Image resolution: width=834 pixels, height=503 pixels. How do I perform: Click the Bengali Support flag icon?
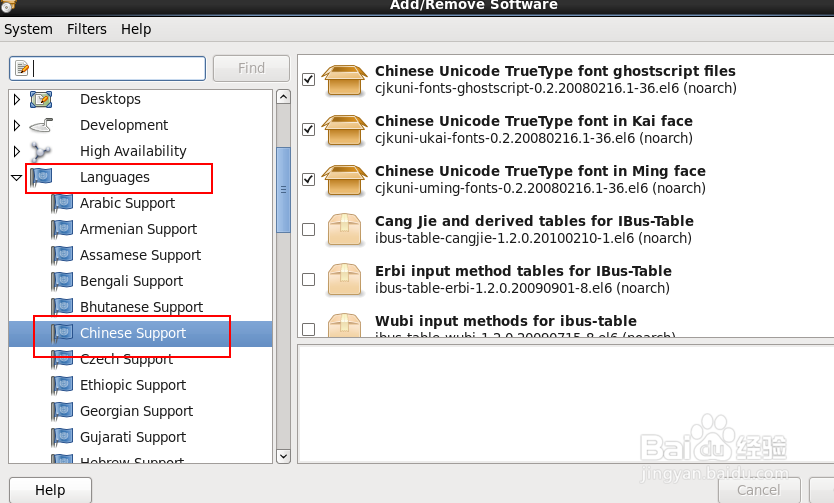62,282
